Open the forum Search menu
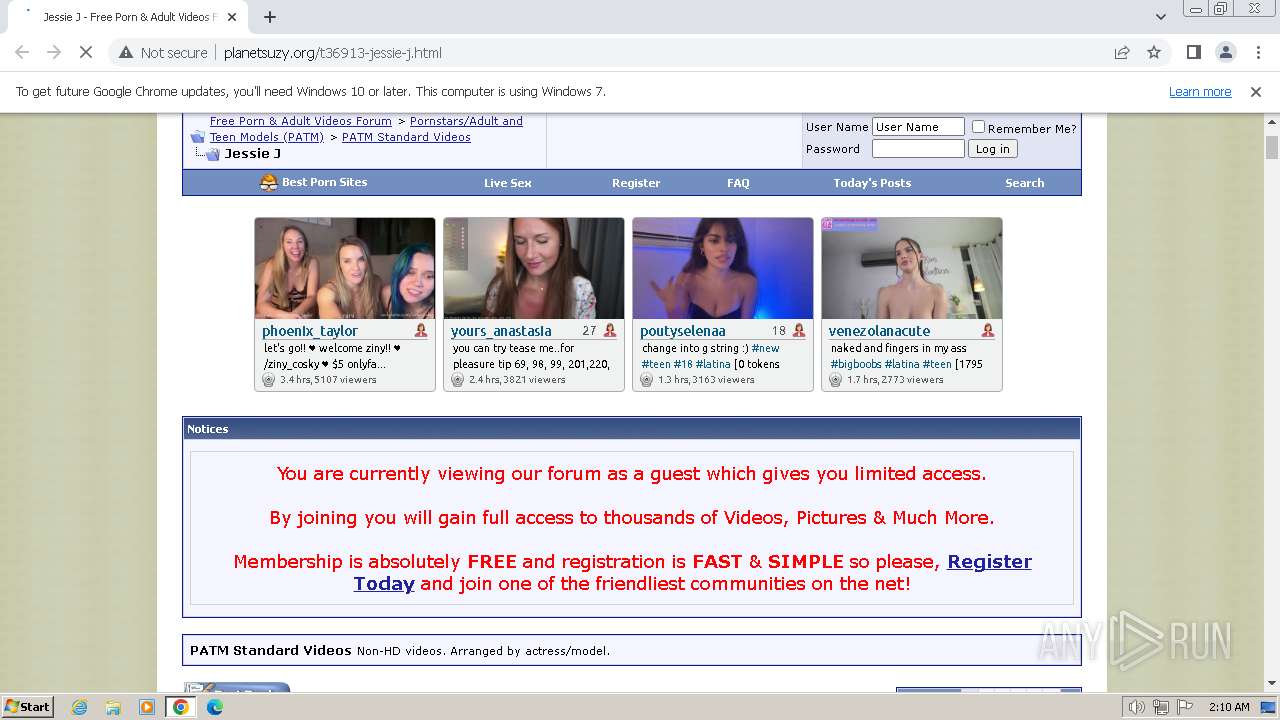1280x720 pixels. [1025, 183]
